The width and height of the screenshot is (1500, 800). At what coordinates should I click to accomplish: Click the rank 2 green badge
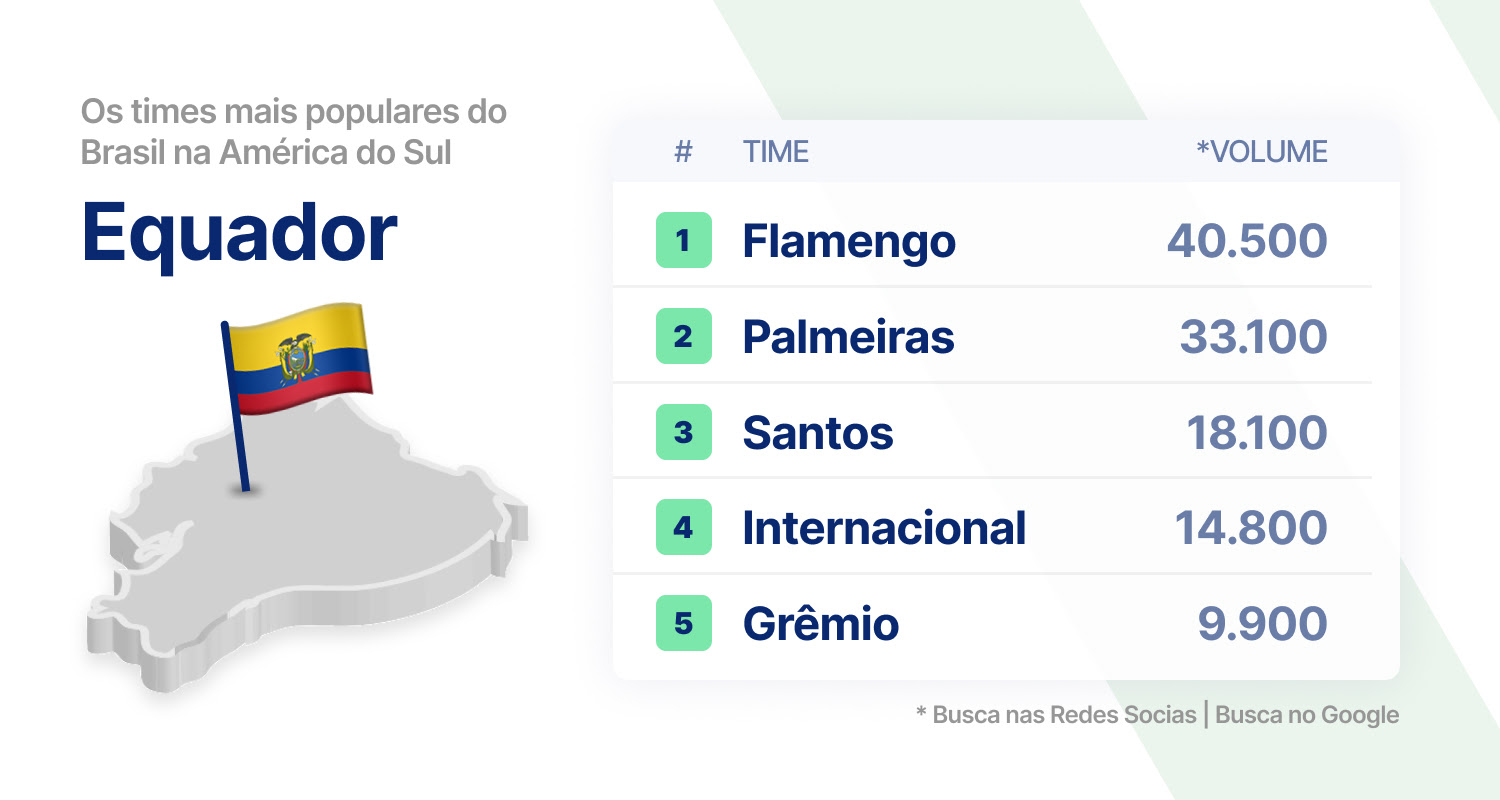(684, 336)
